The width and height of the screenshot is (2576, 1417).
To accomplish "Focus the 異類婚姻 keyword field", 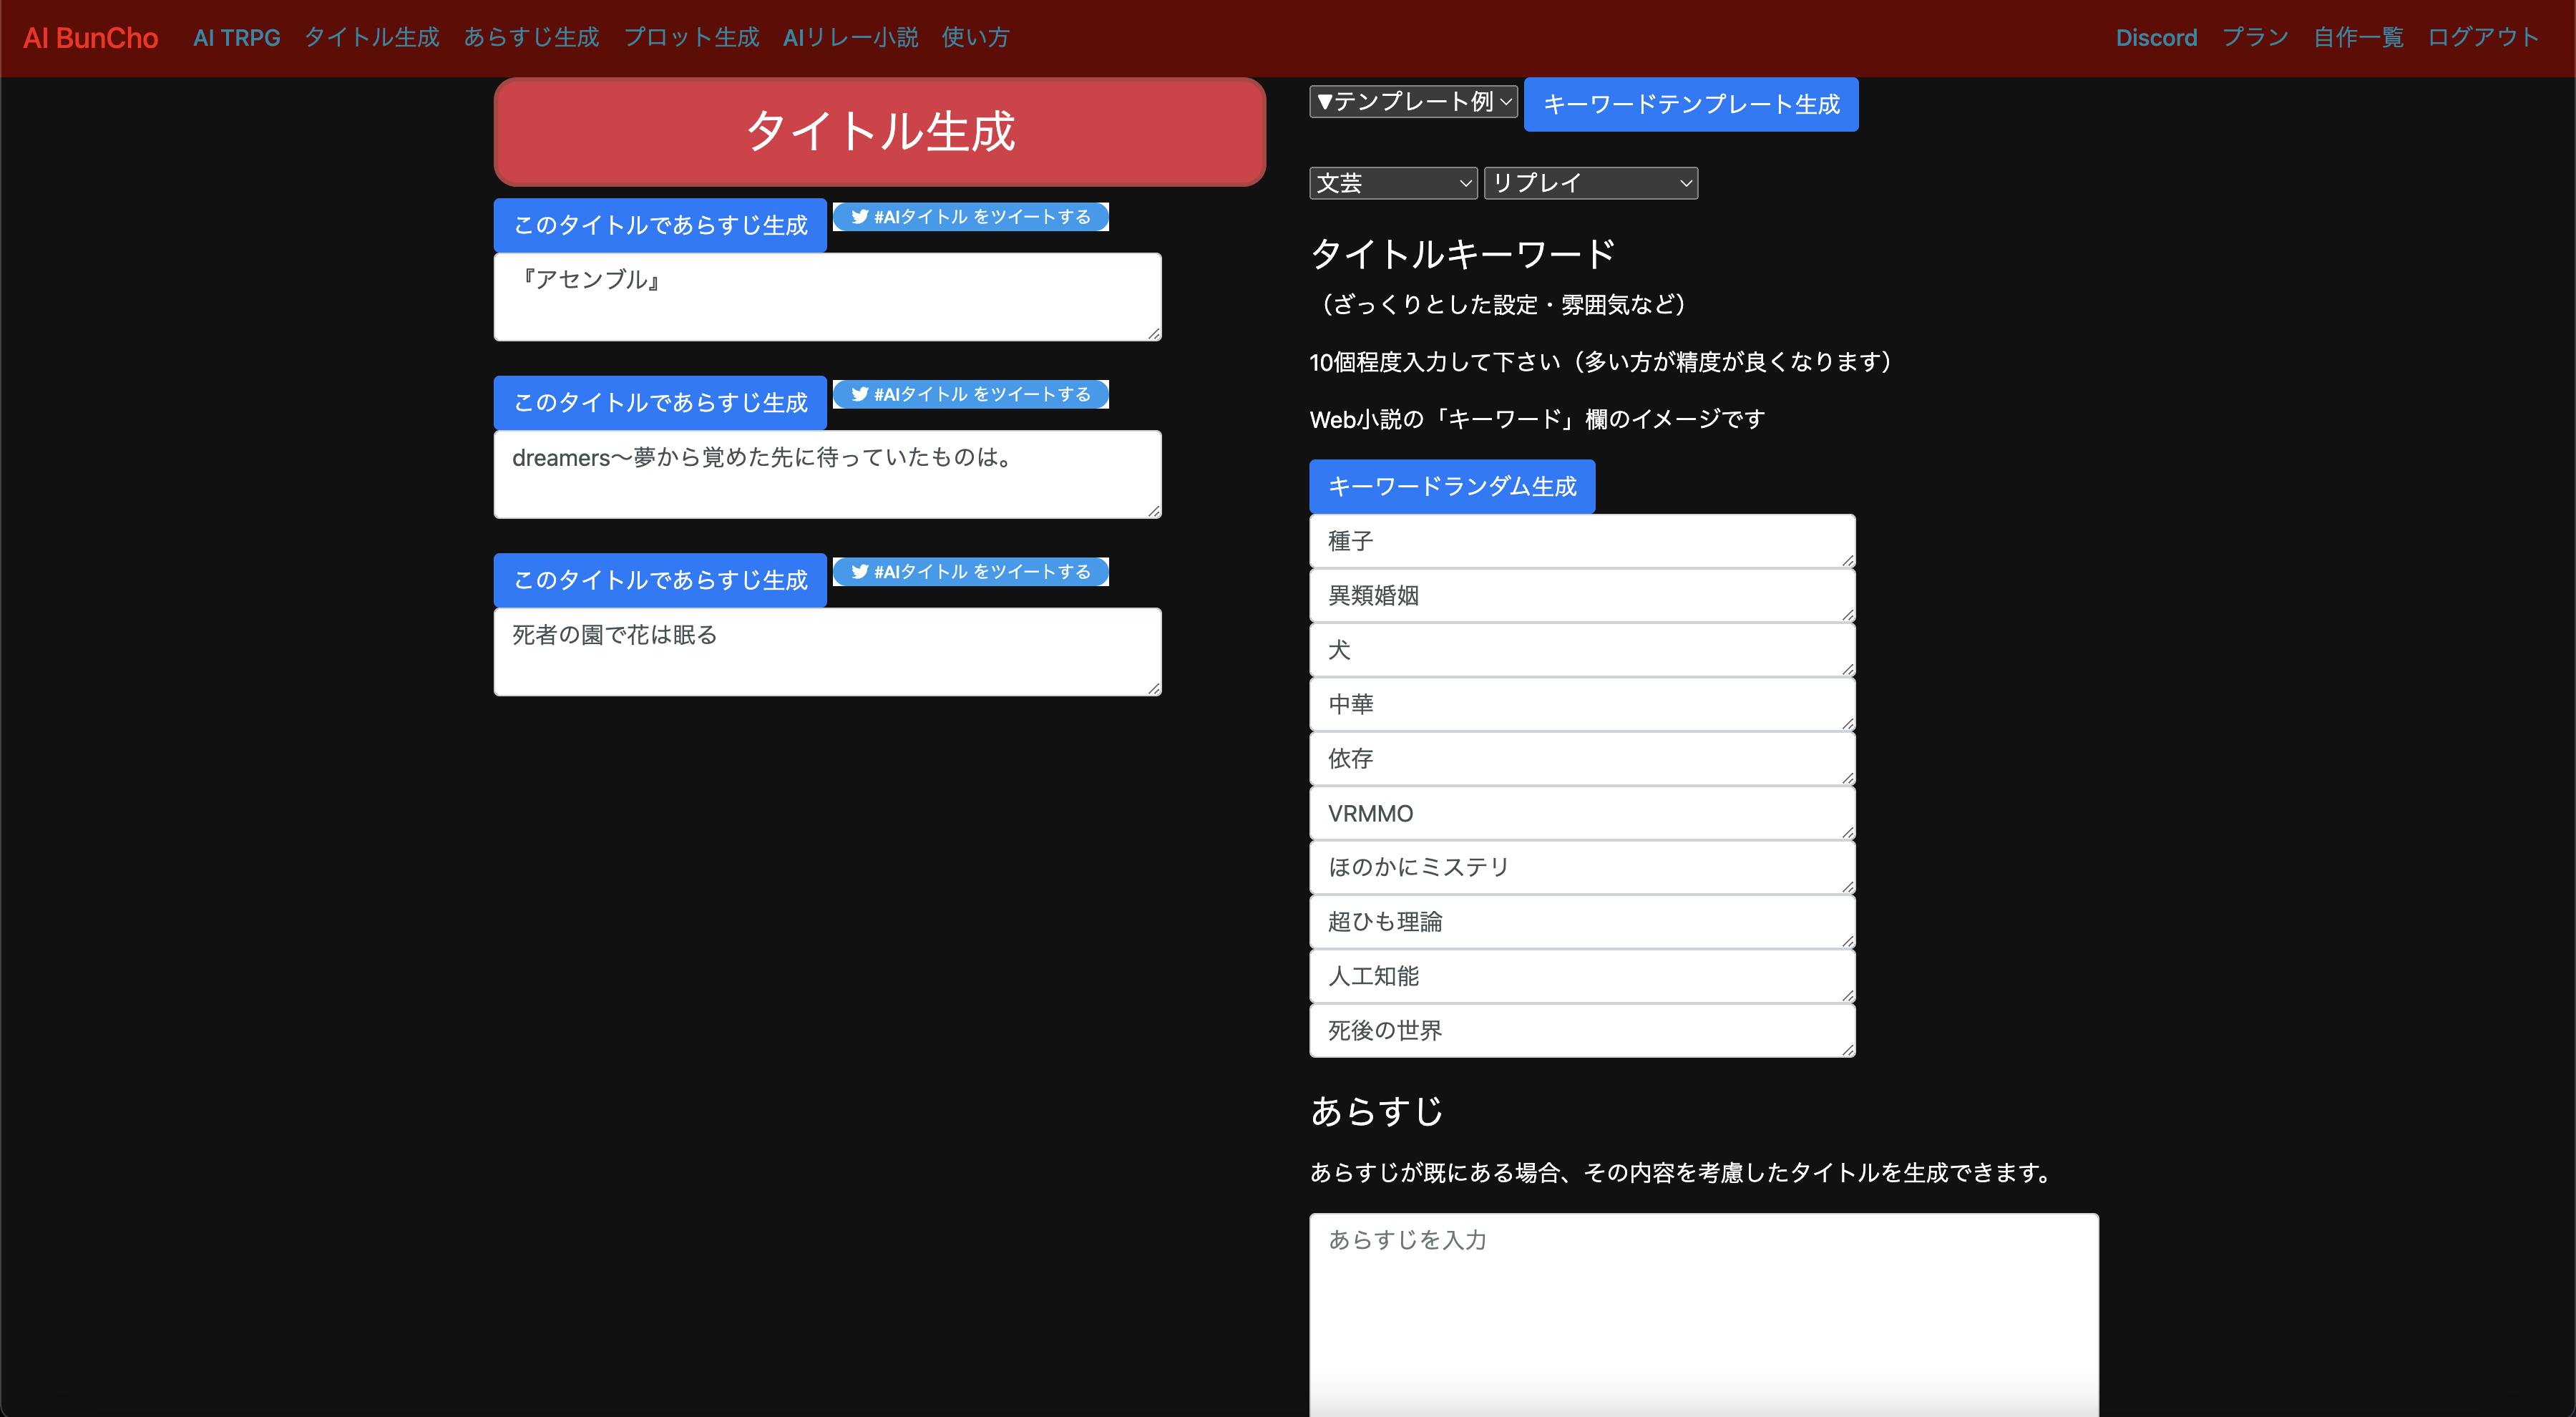I will [1581, 596].
